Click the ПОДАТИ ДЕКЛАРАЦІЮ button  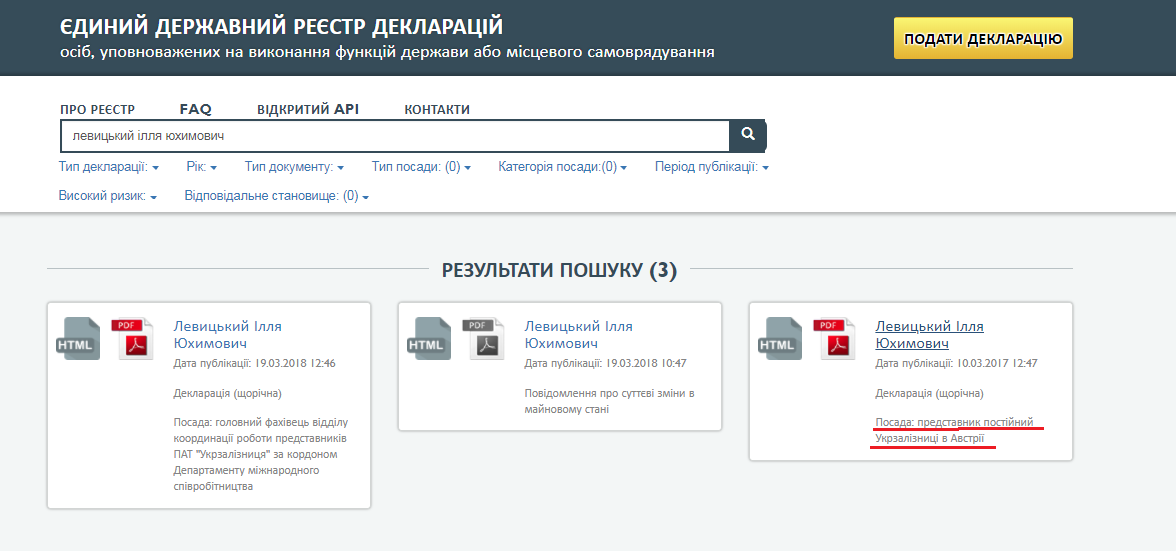point(983,38)
